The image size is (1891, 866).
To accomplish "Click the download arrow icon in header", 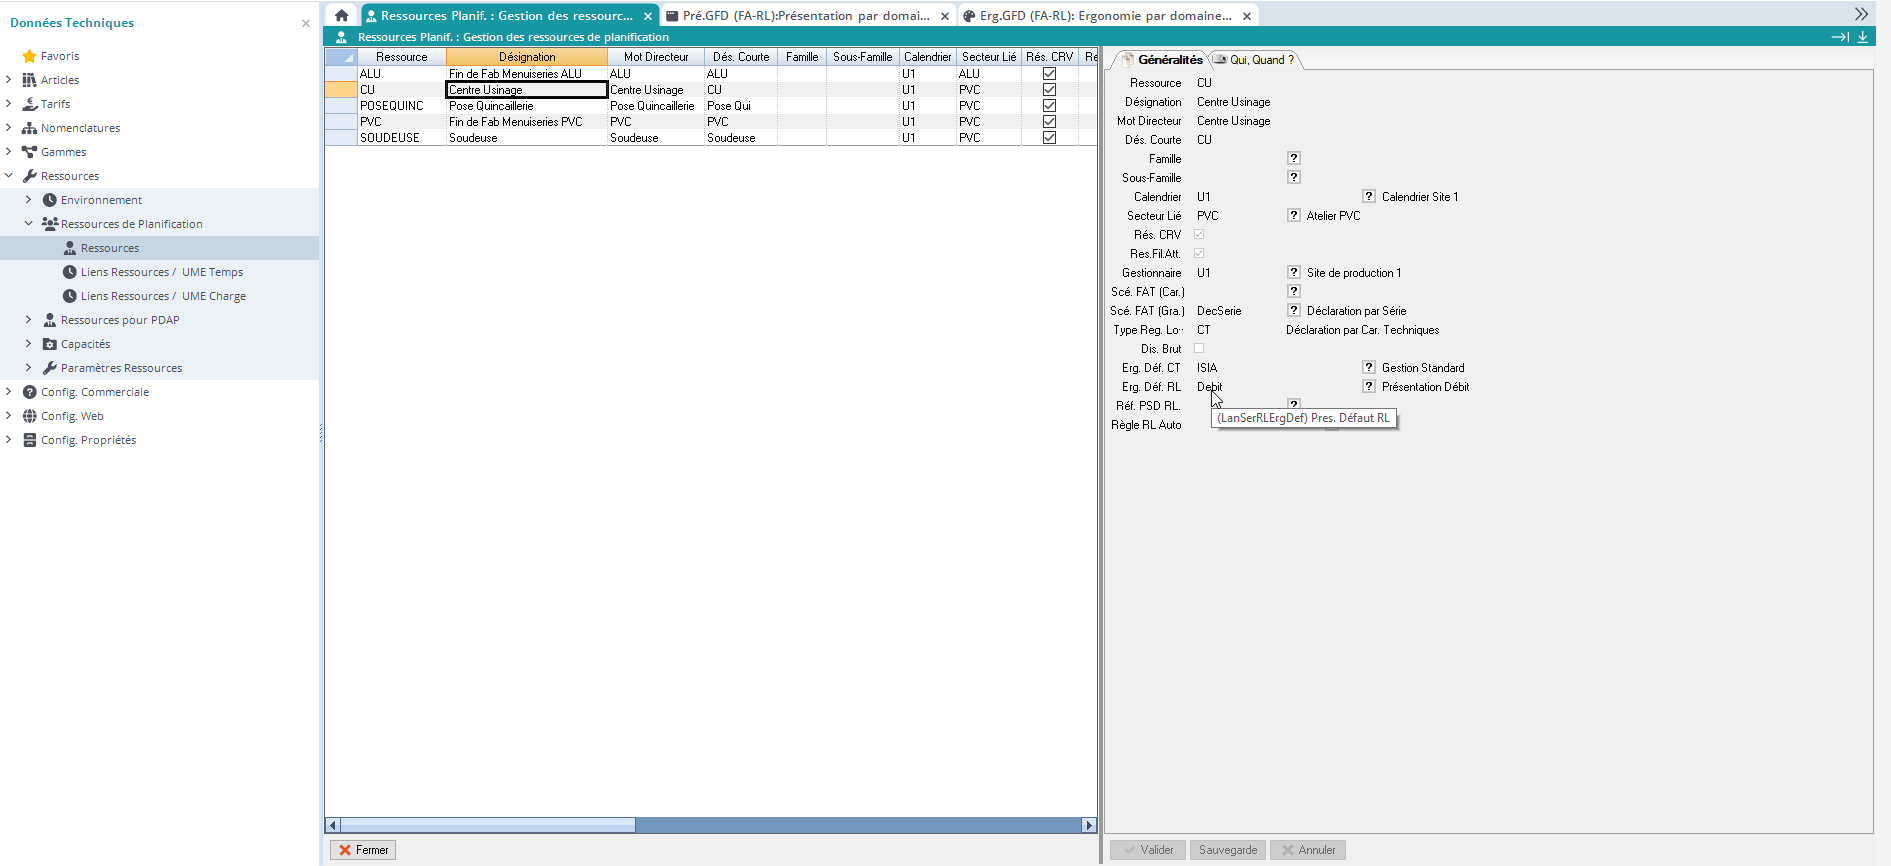I will pyautogui.click(x=1863, y=37).
